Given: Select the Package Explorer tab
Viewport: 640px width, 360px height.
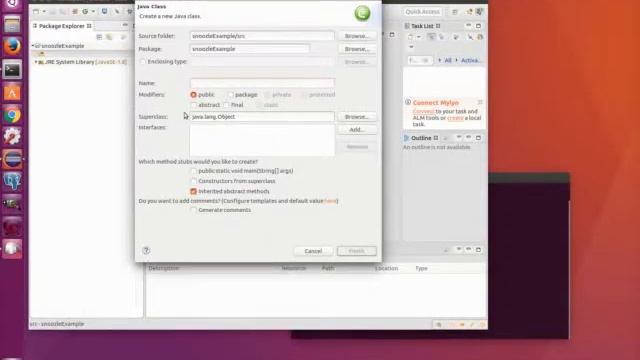Looking at the screenshot, I should coord(62,26).
